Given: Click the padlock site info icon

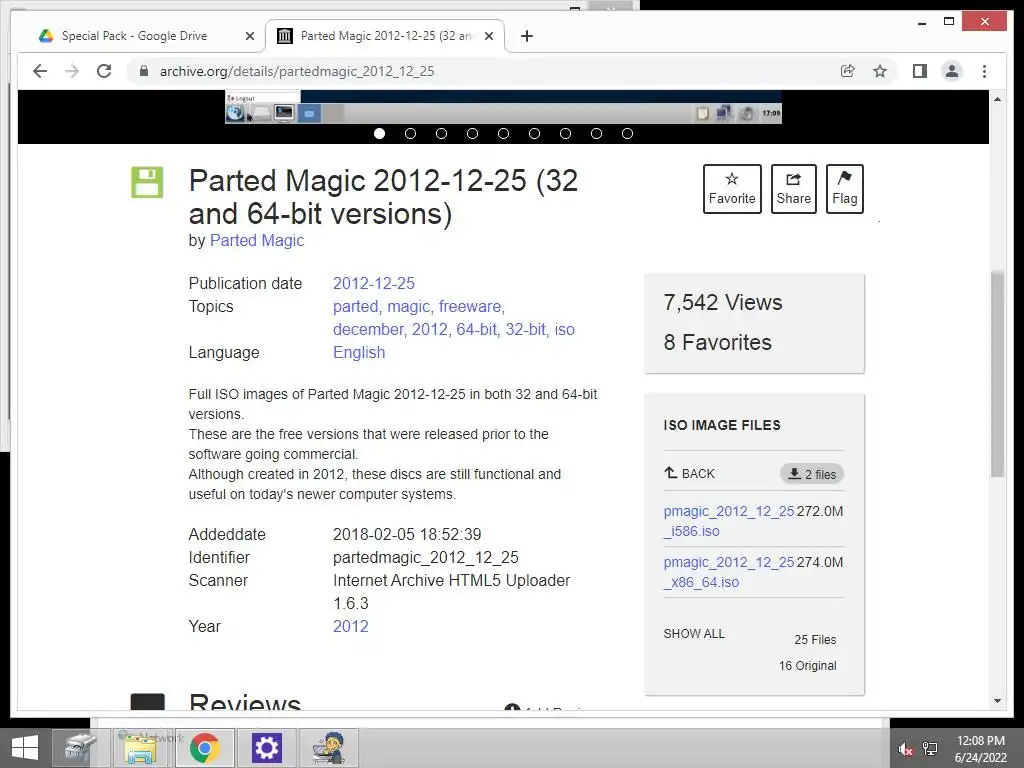Looking at the screenshot, I should point(144,71).
